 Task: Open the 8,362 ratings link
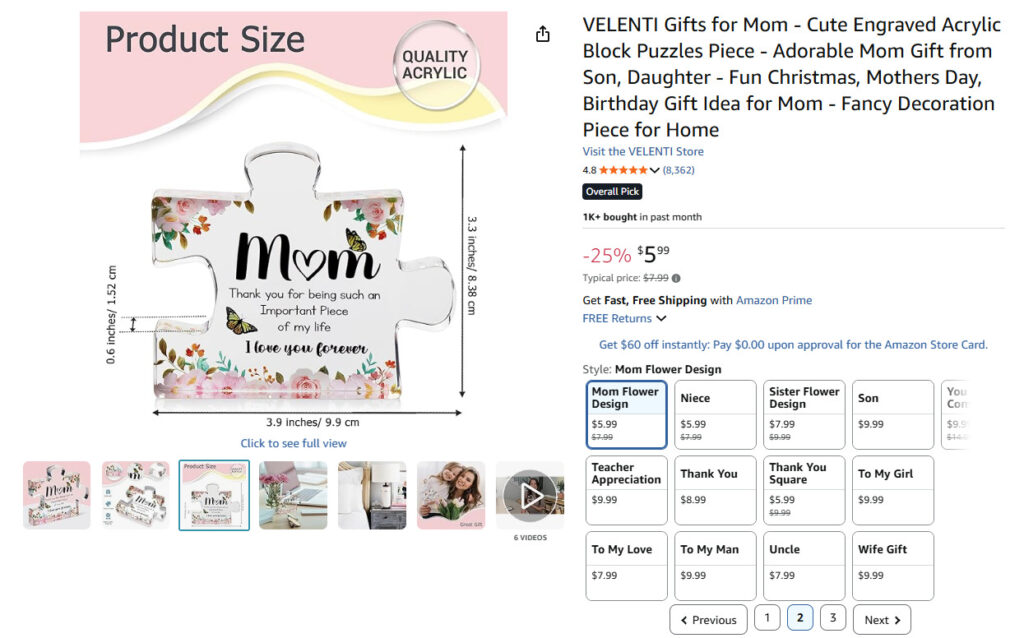click(679, 170)
